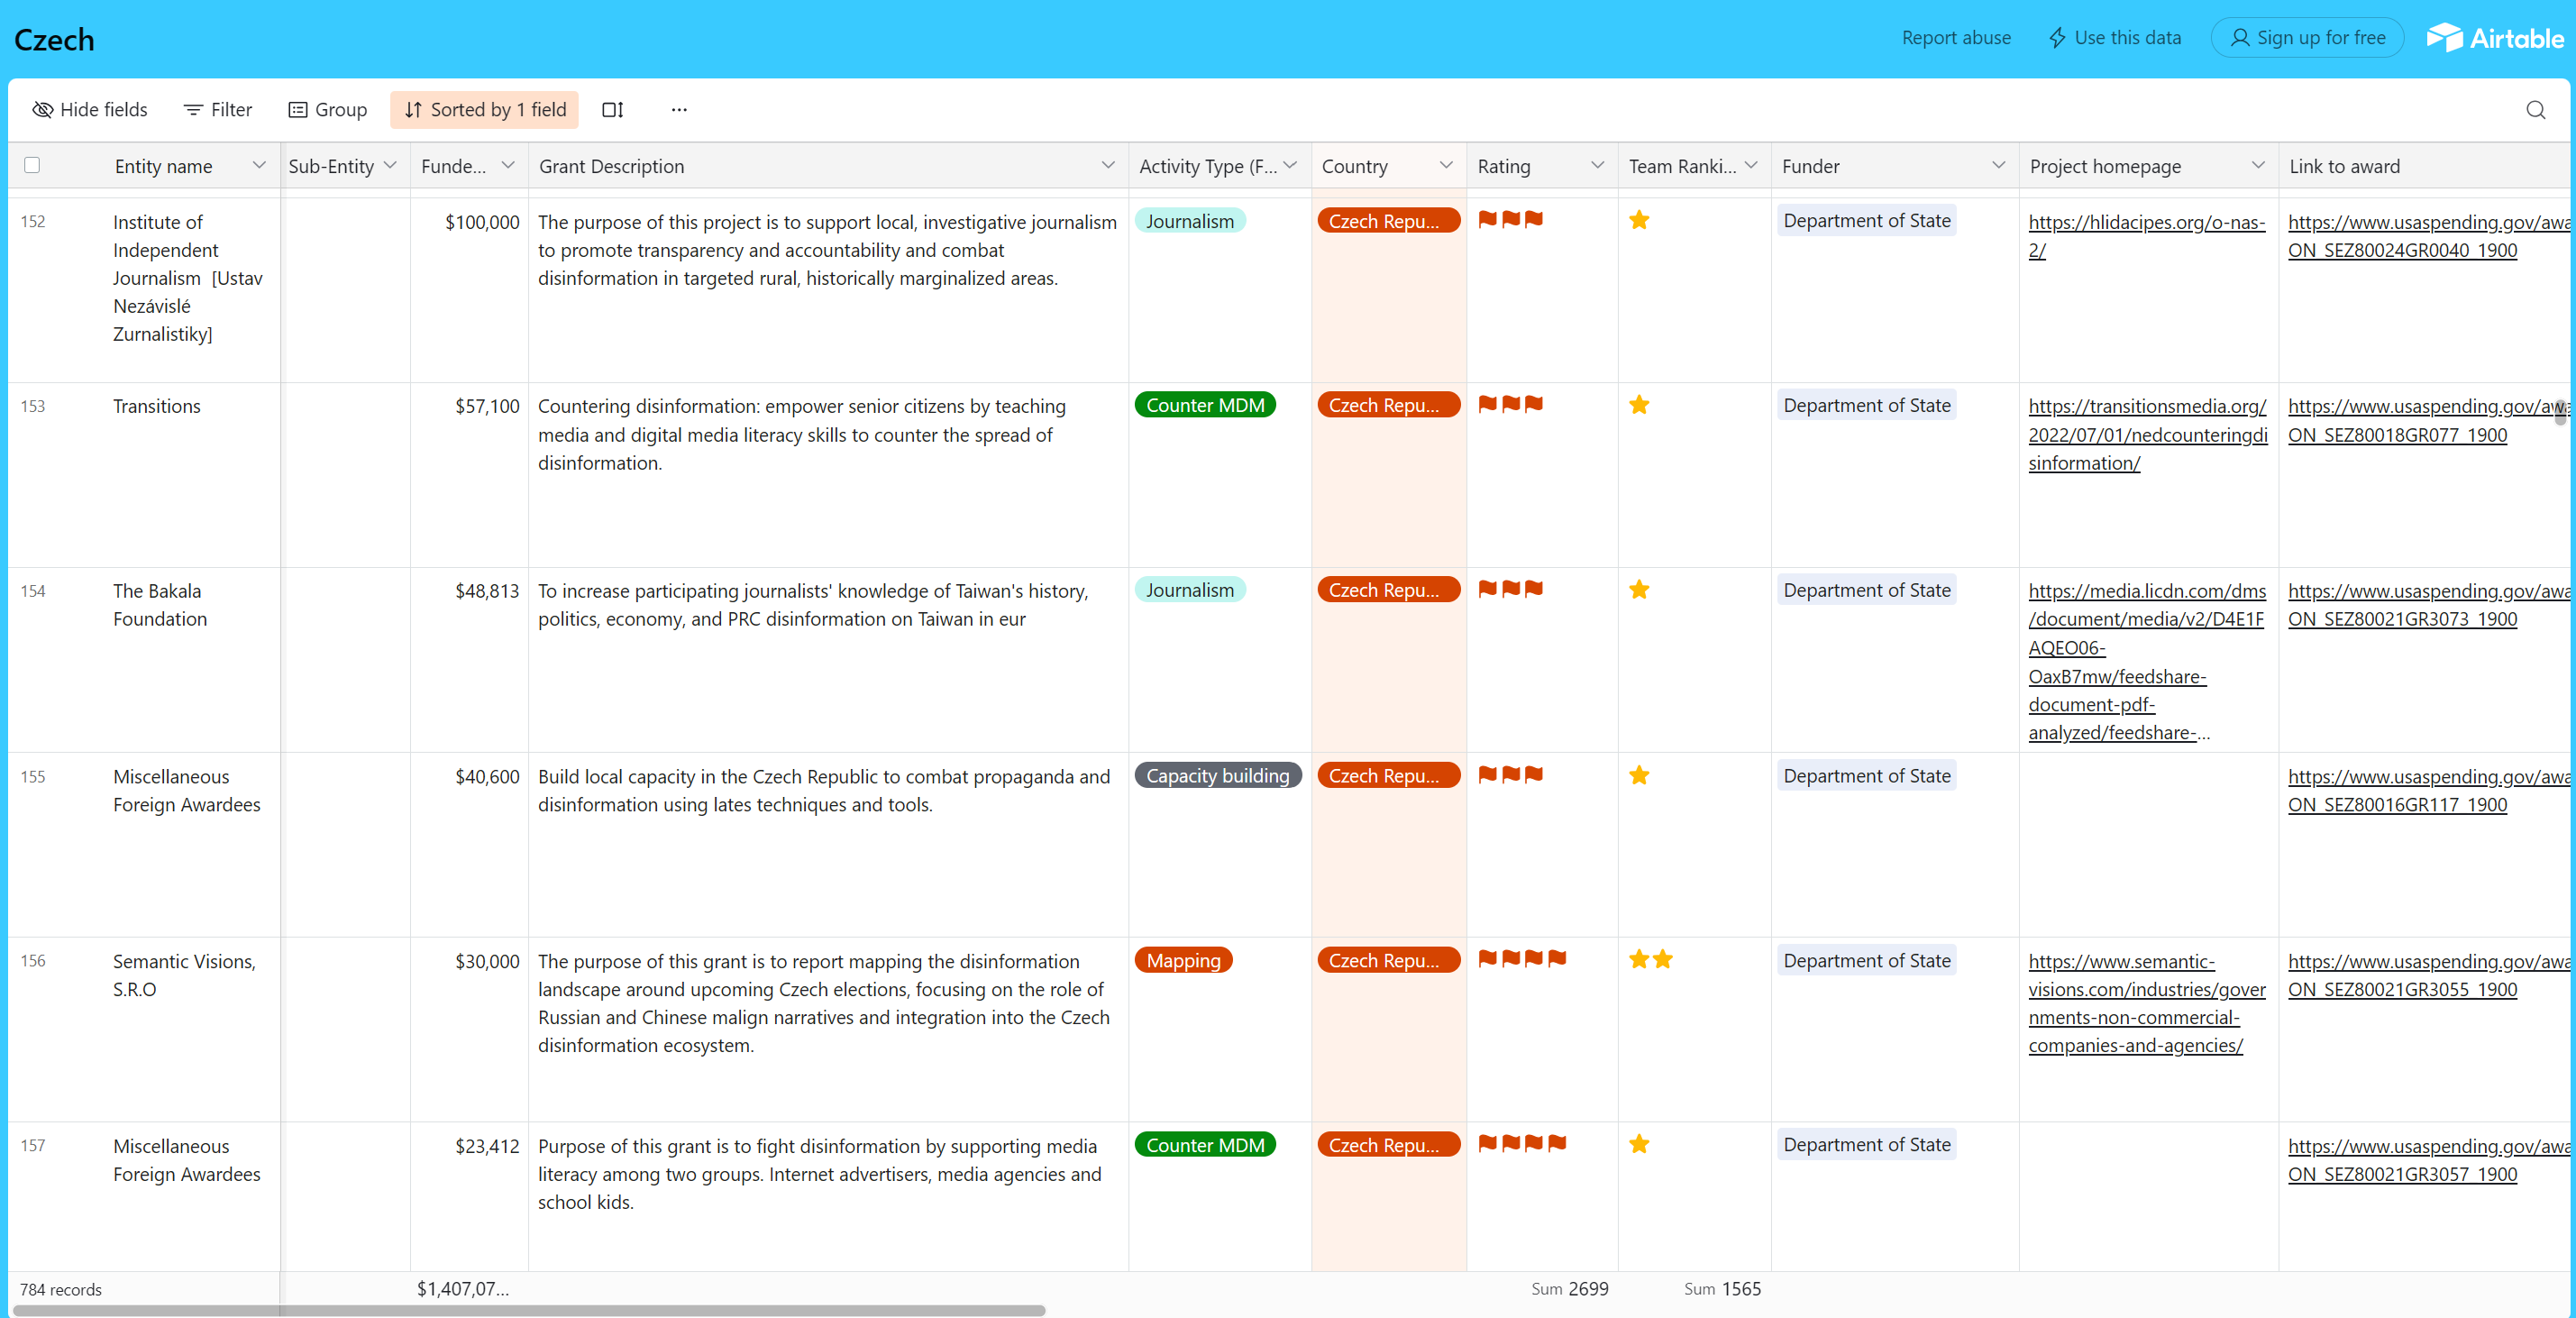2576x1318 pixels.
Task: Click the Counter MDM tag in Transitions row
Action: 1205,405
